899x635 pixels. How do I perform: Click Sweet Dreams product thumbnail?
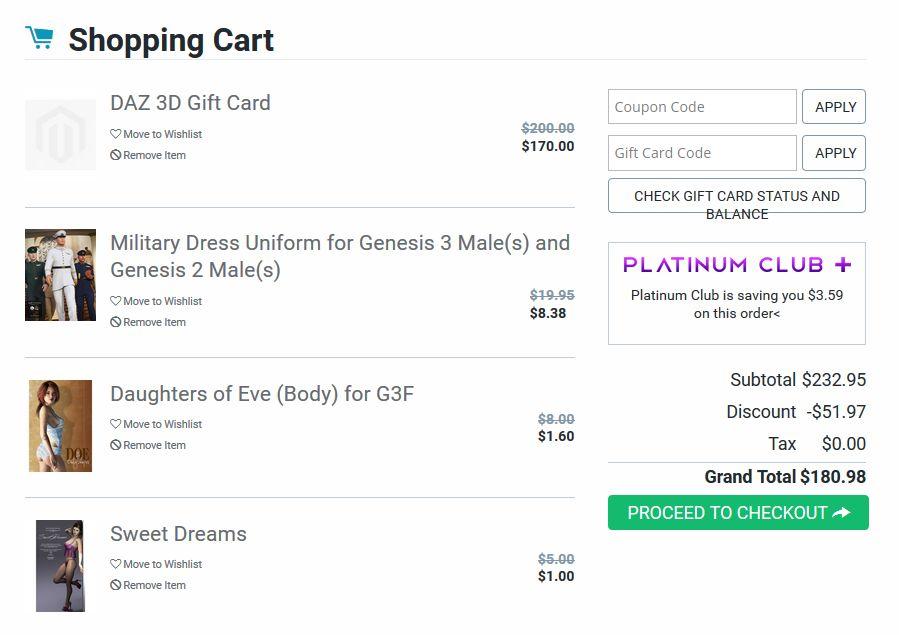point(60,566)
